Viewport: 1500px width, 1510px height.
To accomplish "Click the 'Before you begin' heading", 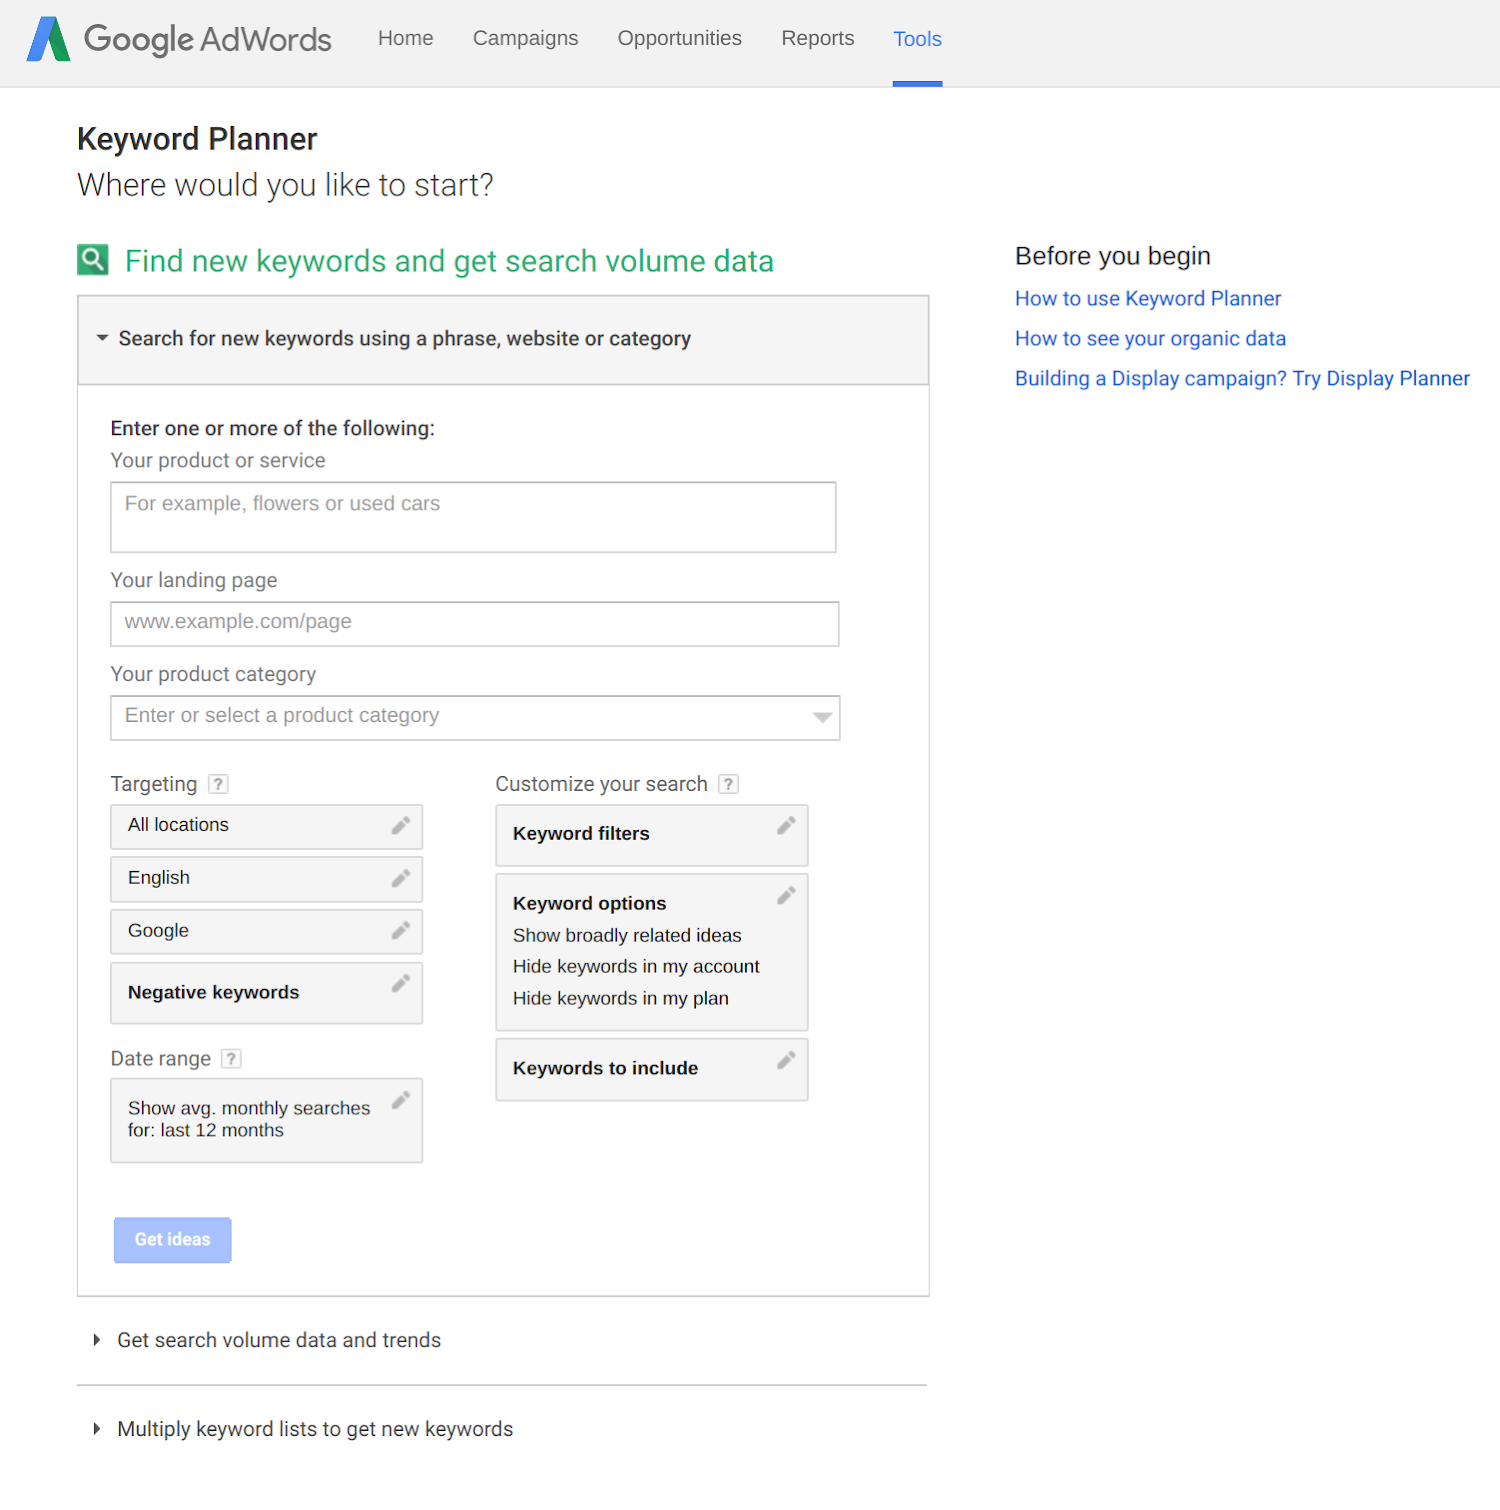I will tap(1113, 256).
